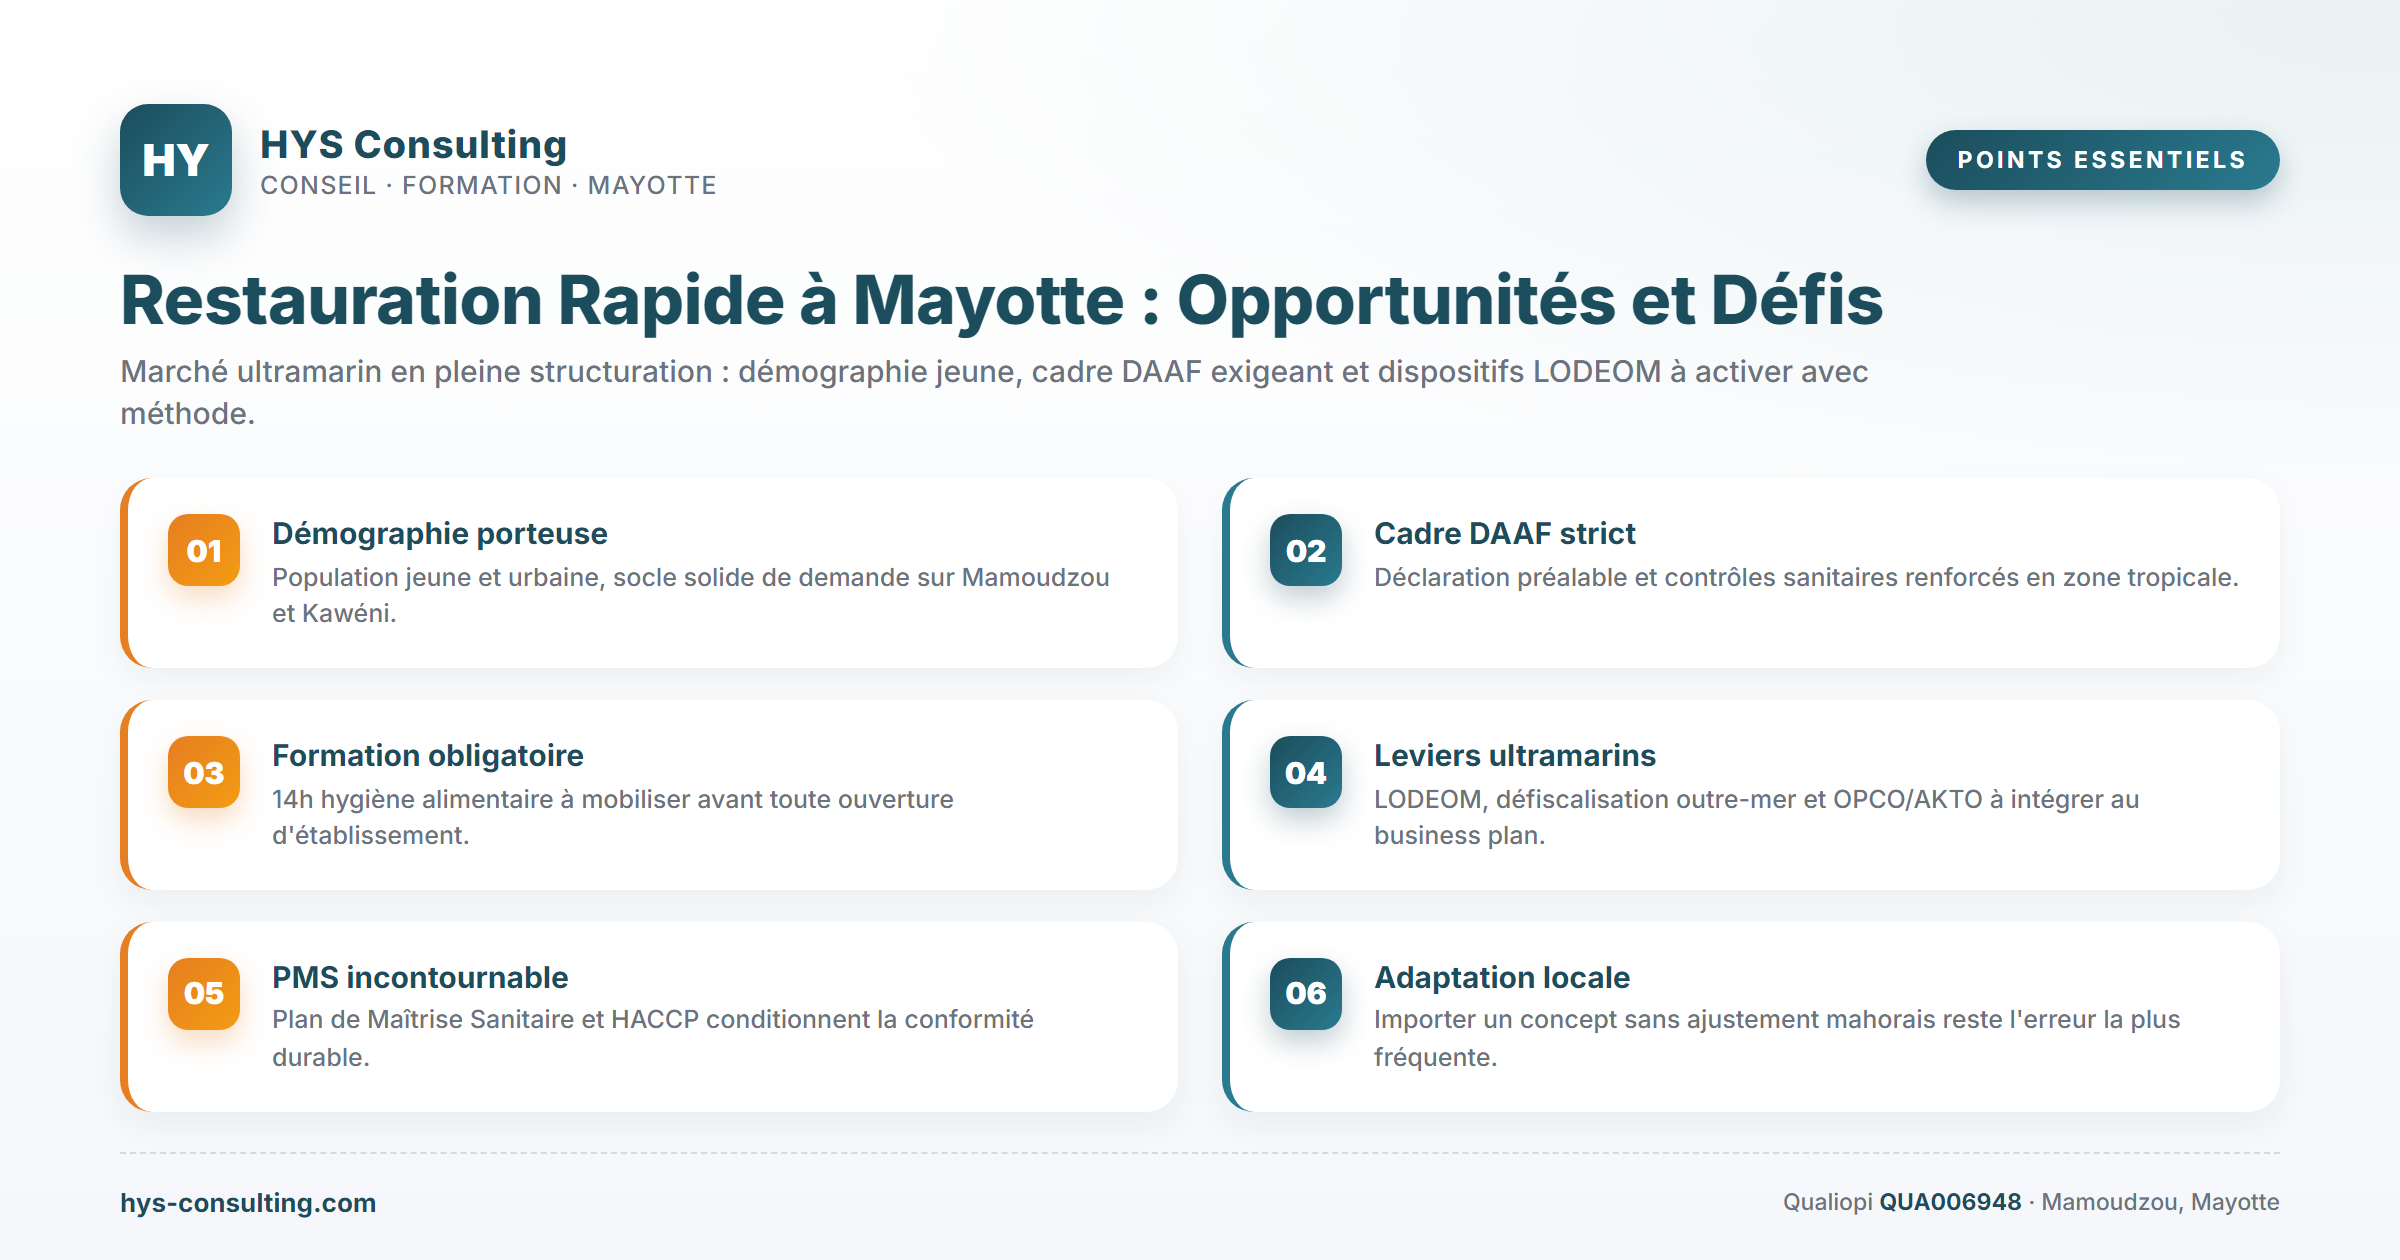Click the orange 05 number badge
The image size is (2400, 1260).
[204, 994]
